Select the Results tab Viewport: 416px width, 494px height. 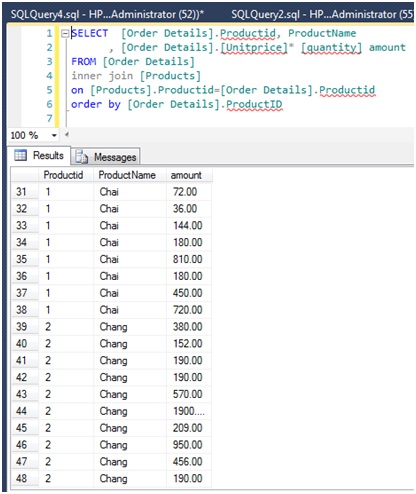(39, 155)
